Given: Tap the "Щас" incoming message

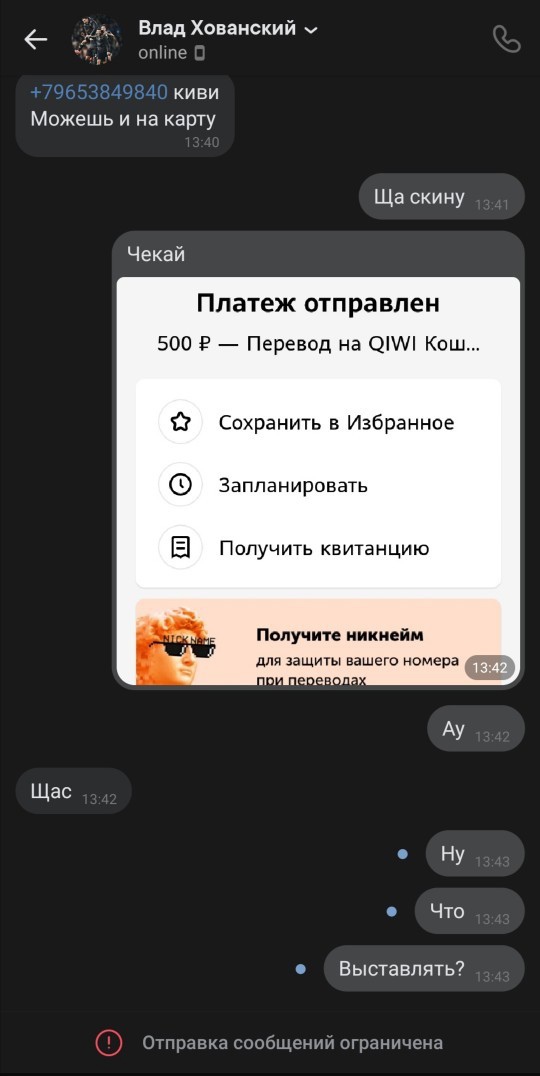Looking at the screenshot, I should (x=73, y=791).
